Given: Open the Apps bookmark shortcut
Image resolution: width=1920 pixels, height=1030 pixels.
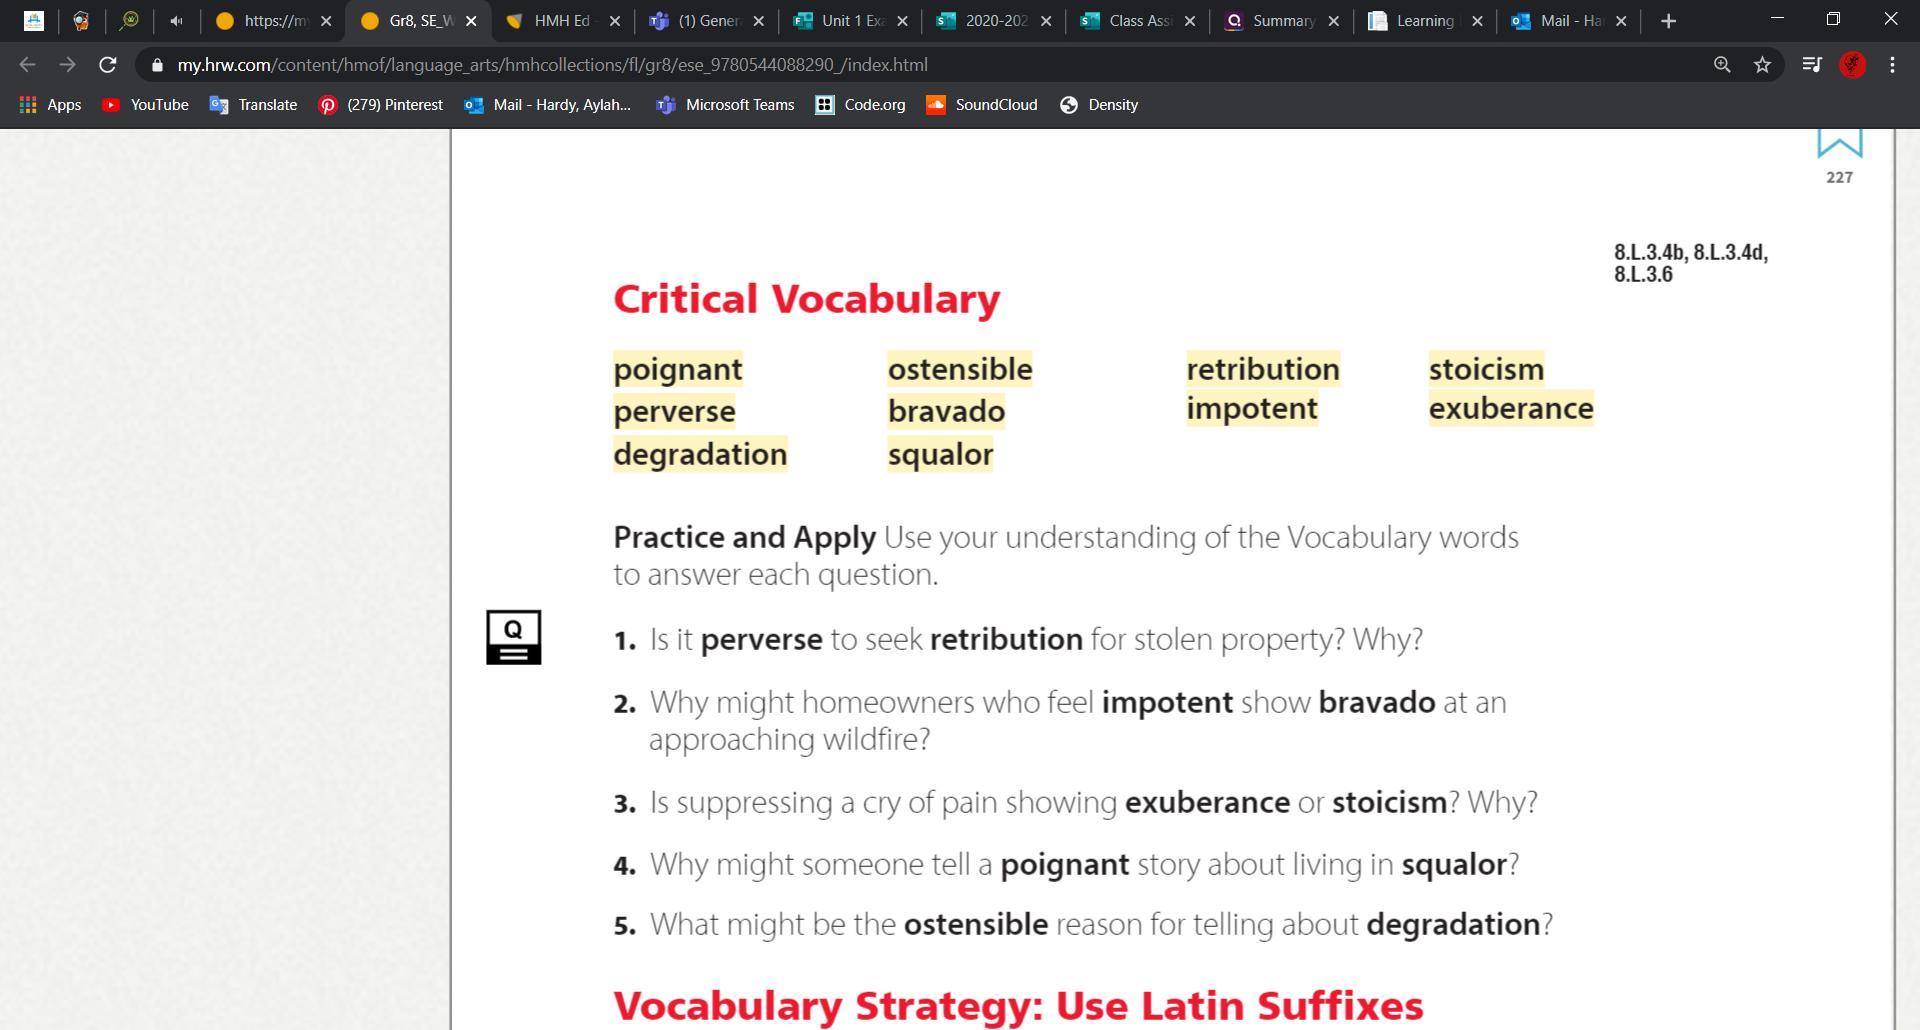Looking at the screenshot, I should pyautogui.click(x=50, y=105).
